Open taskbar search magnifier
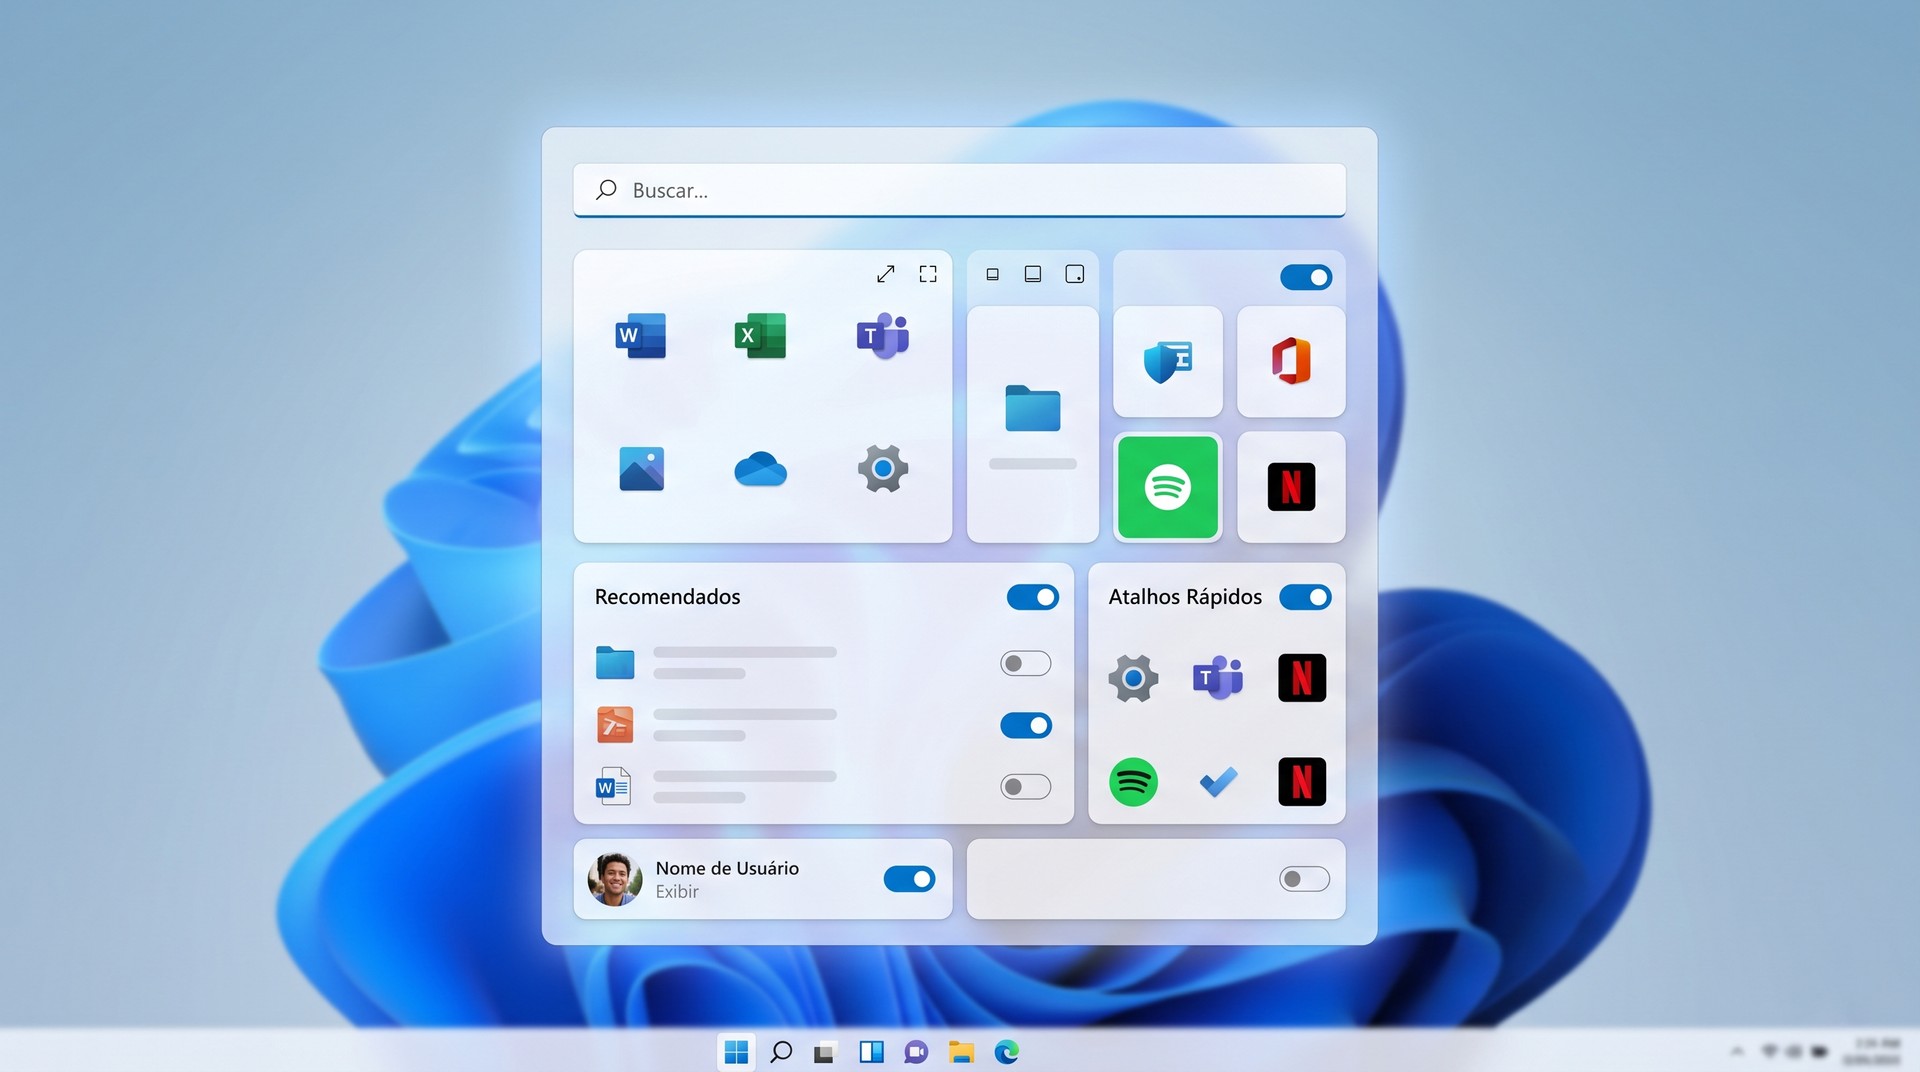 click(781, 1052)
